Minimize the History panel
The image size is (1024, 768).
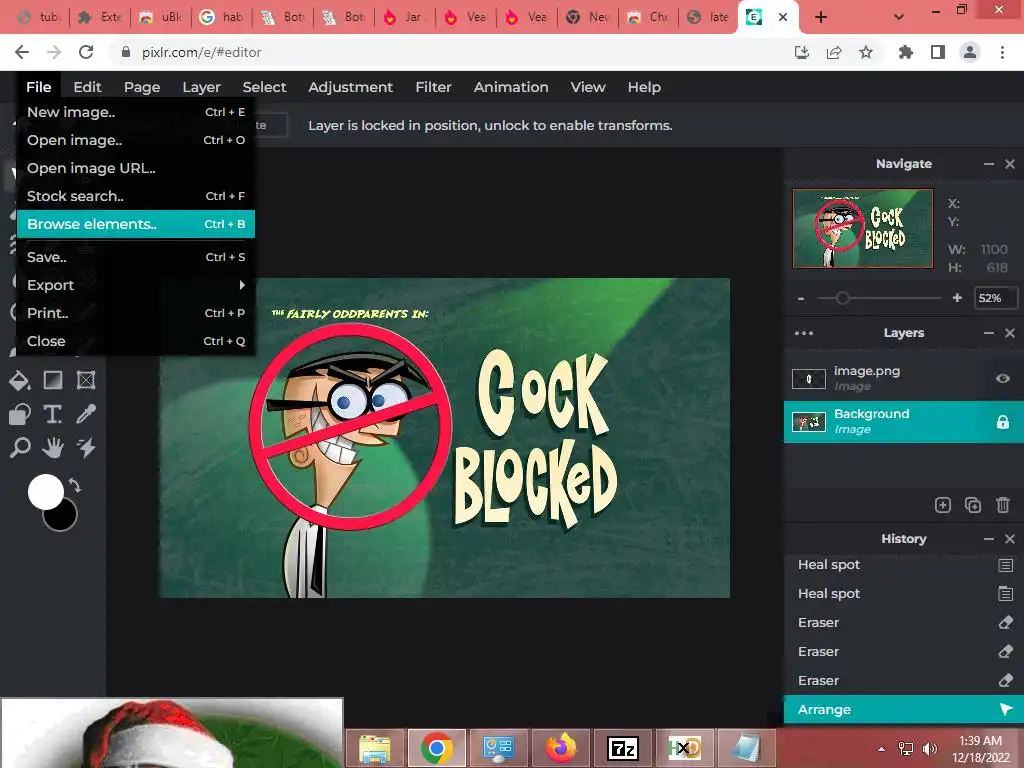pos(989,539)
